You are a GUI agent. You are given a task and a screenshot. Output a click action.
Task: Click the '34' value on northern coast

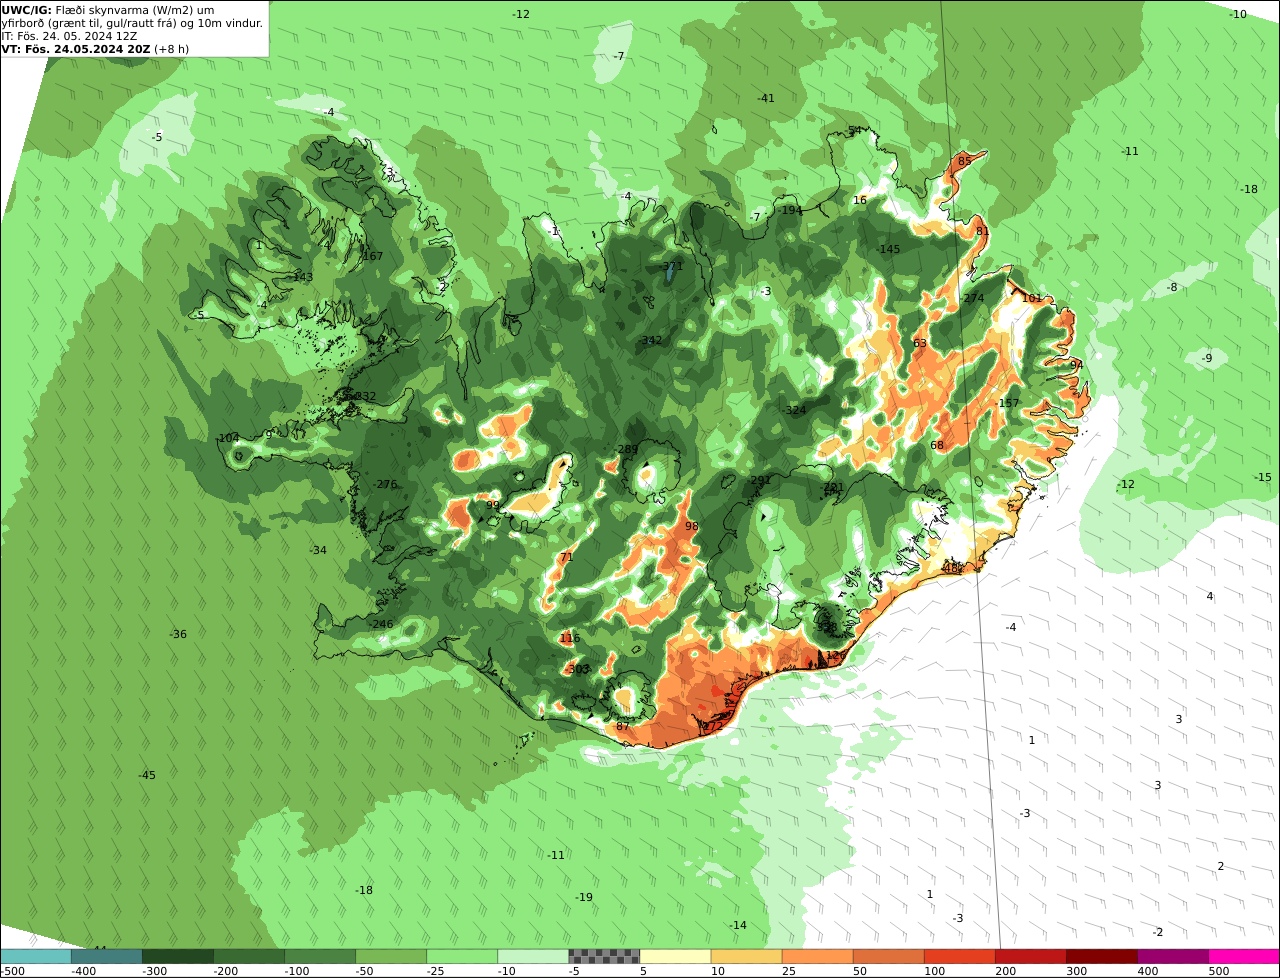point(854,130)
